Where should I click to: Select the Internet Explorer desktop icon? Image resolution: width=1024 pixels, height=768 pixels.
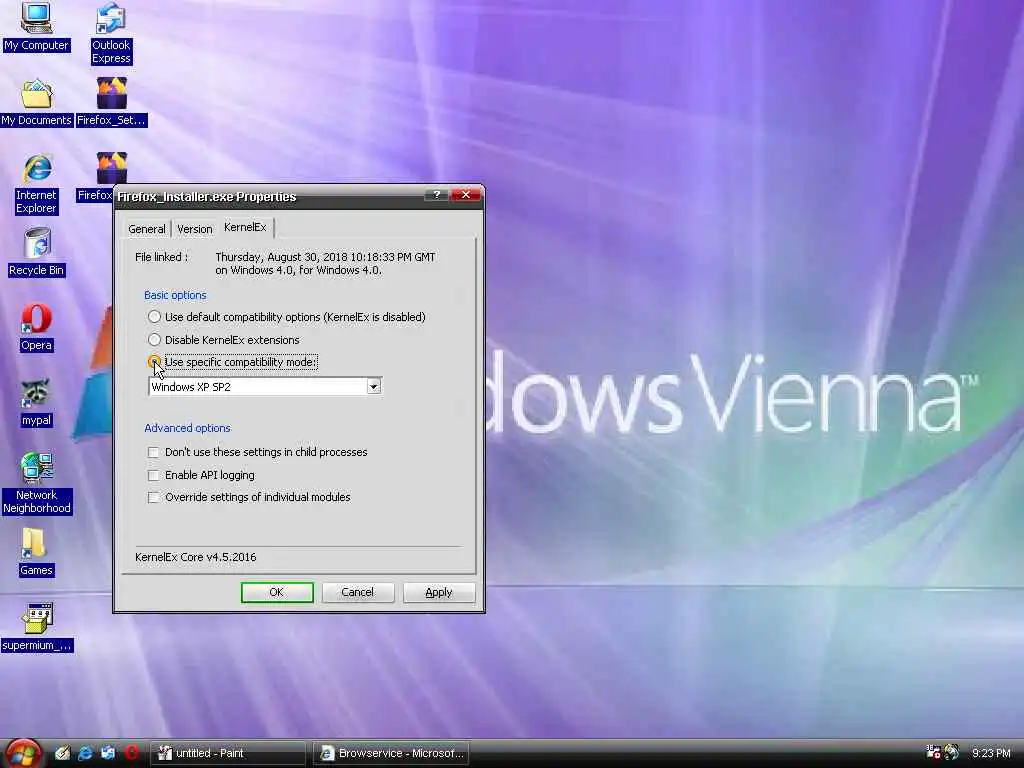36,184
